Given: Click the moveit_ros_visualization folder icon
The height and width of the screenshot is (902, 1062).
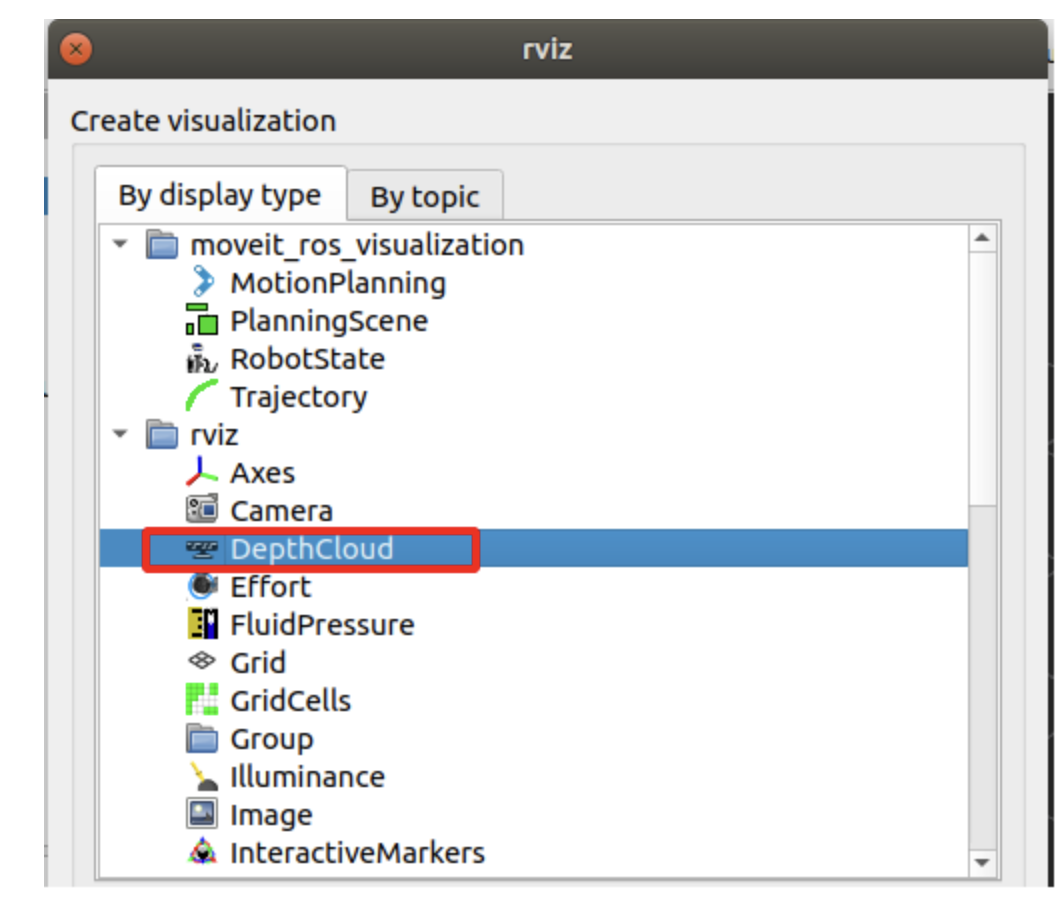Looking at the screenshot, I should click(x=162, y=244).
